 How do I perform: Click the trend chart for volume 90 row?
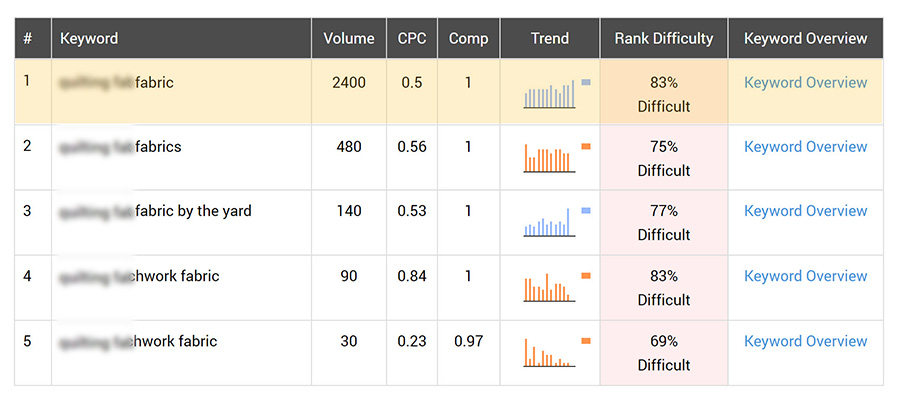(549, 287)
